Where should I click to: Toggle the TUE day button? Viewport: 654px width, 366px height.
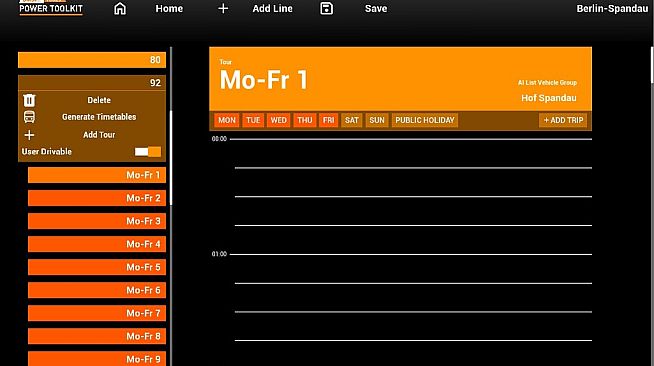pos(253,120)
